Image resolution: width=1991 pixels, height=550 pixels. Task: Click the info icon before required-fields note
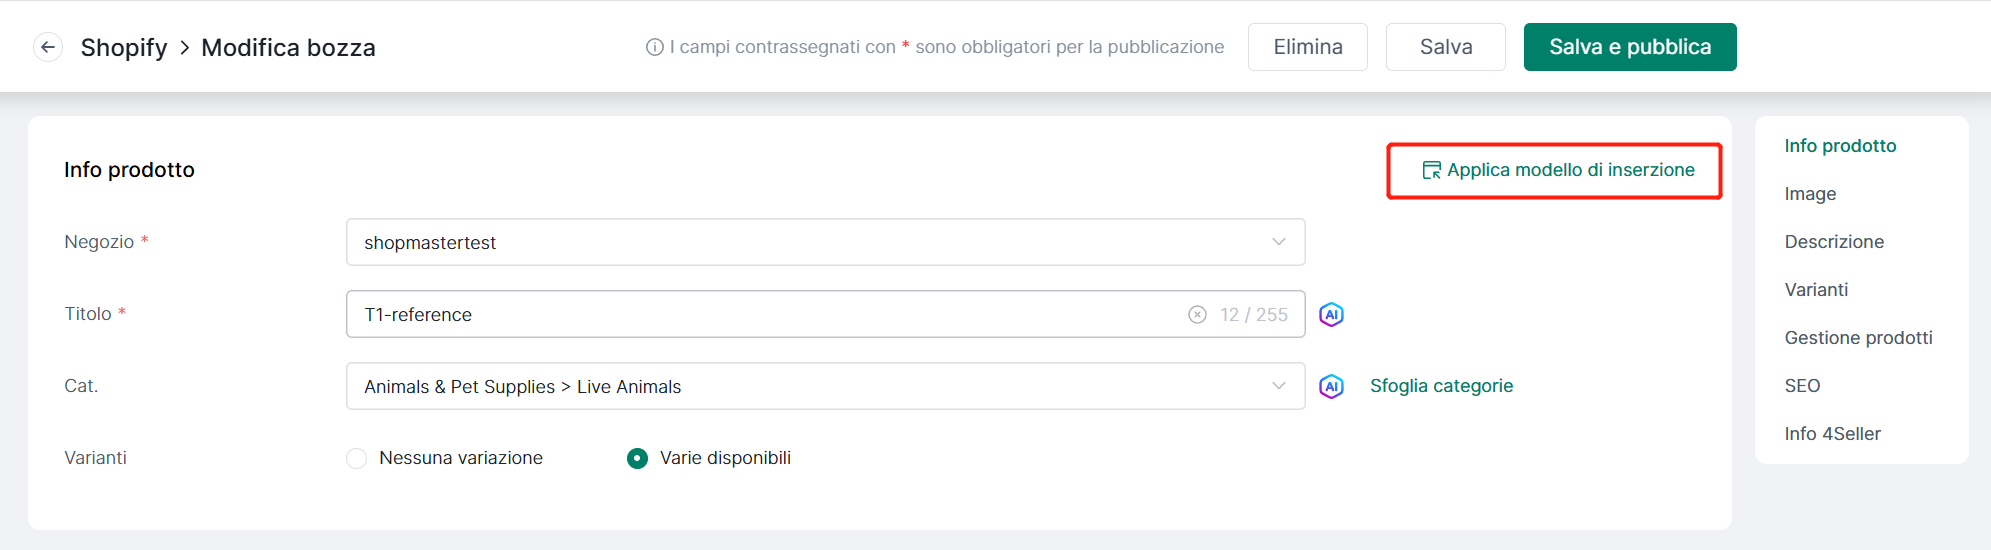655,47
